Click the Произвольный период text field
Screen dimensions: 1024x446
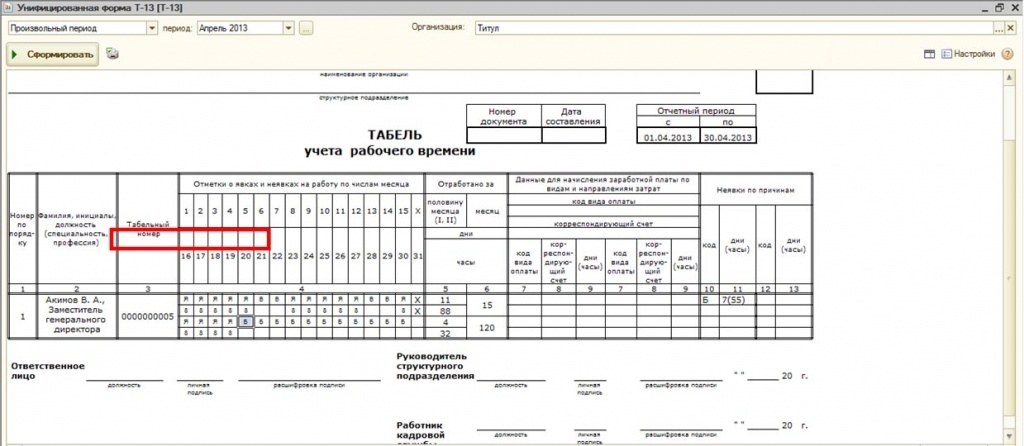76,28
